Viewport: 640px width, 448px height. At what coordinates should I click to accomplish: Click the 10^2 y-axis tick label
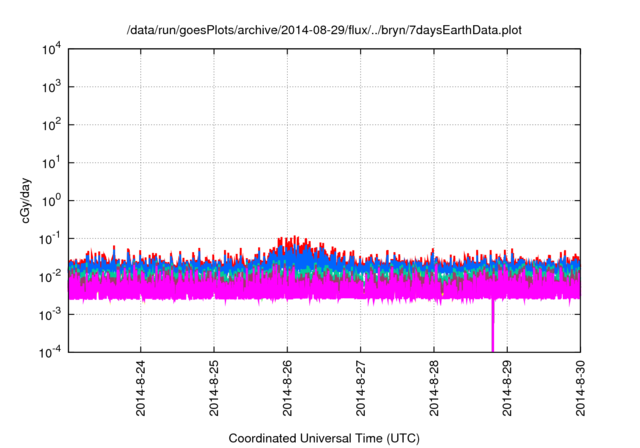point(52,125)
